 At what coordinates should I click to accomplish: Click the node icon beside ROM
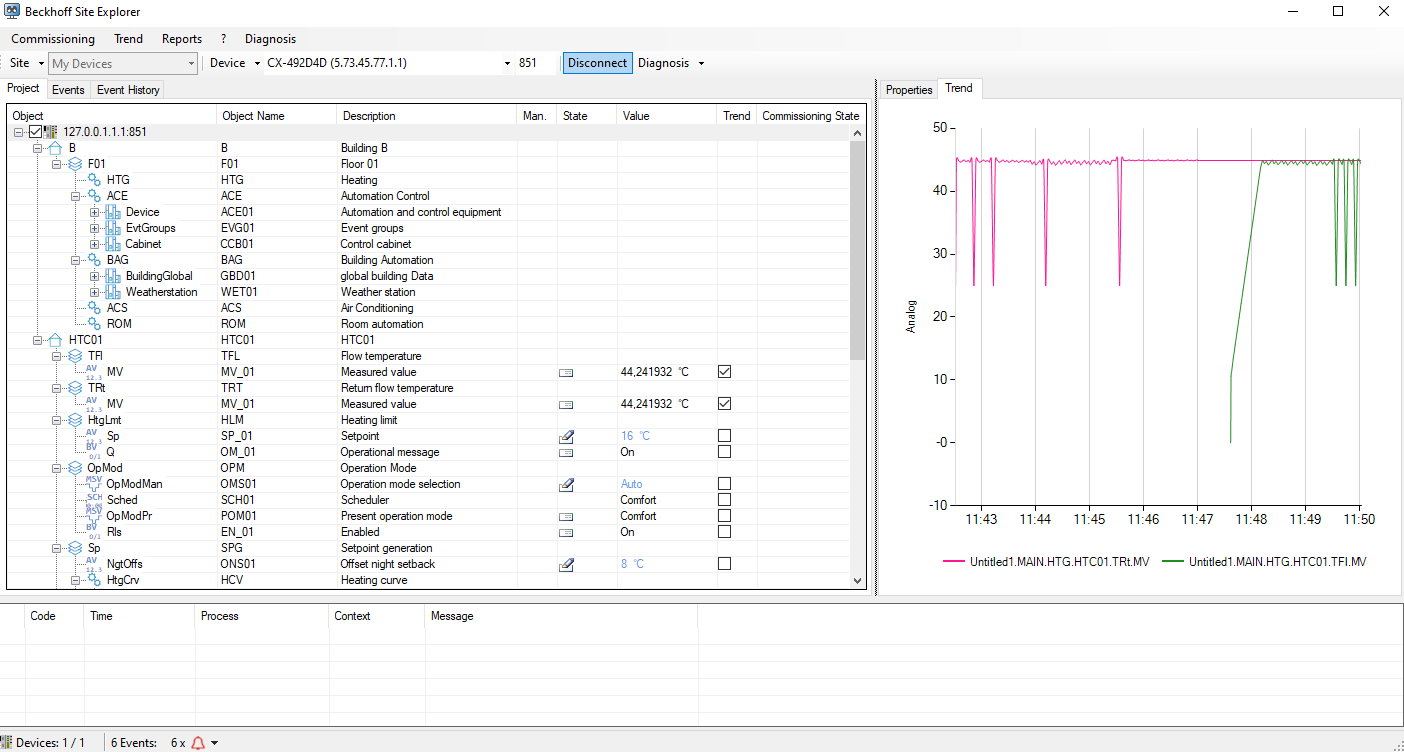[x=93, y=324]
